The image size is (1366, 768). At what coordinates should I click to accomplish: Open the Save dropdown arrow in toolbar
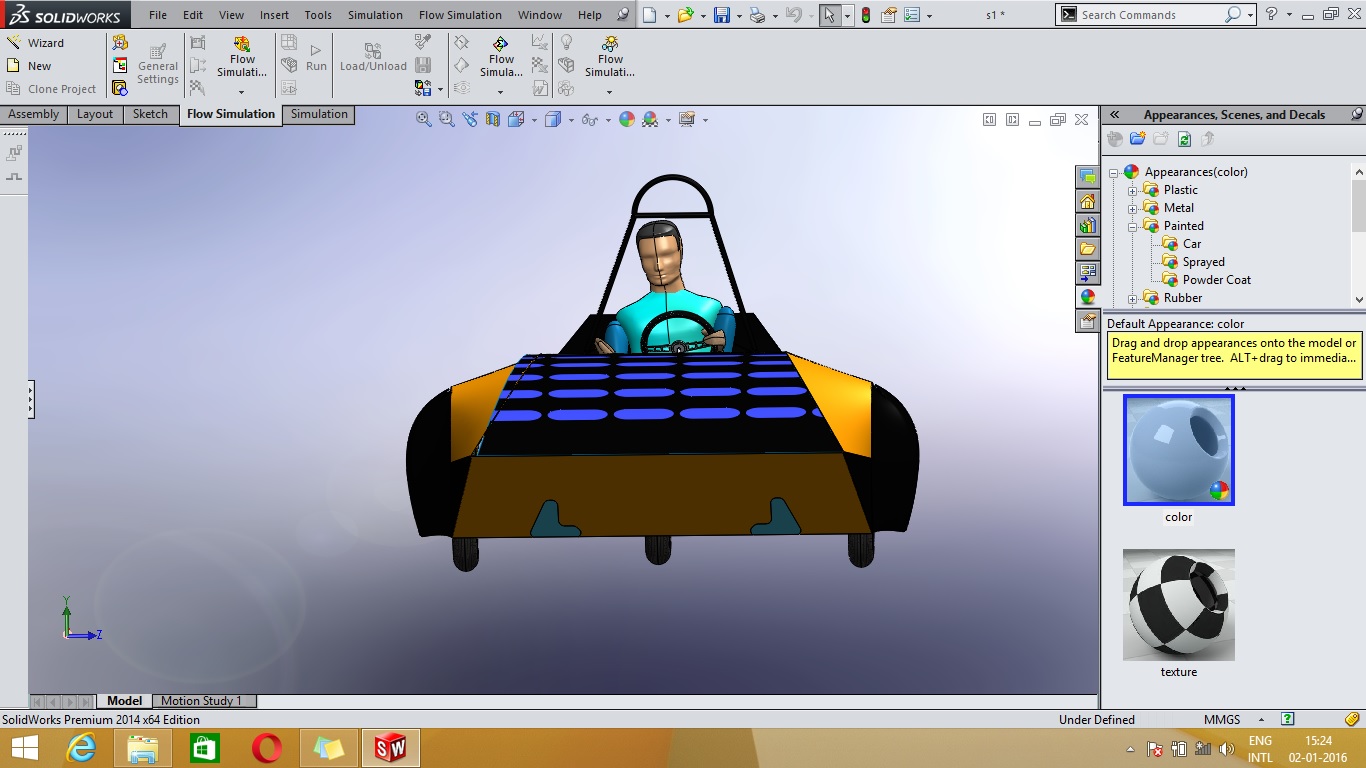739,16
